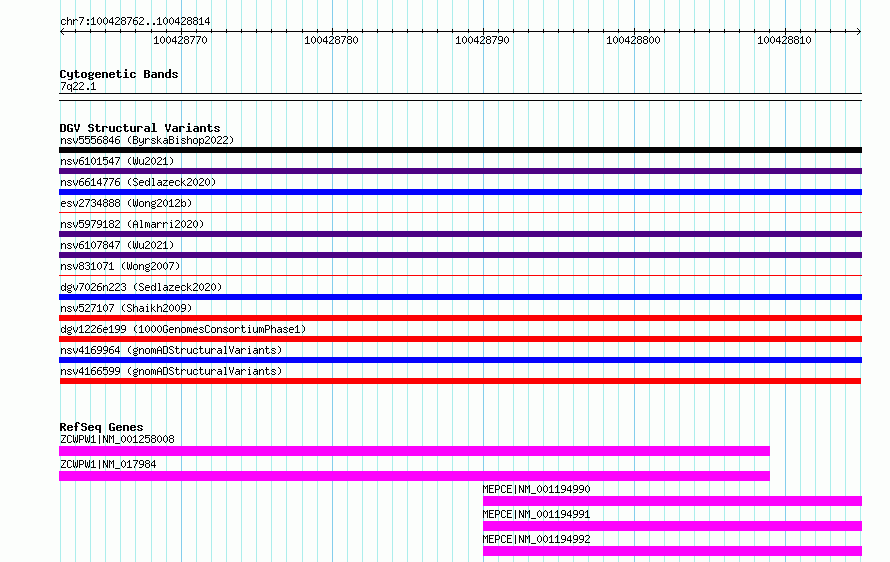Click the chr7:100428762..100428814 region label
The image size is (890, 562).
coord(135,21)
